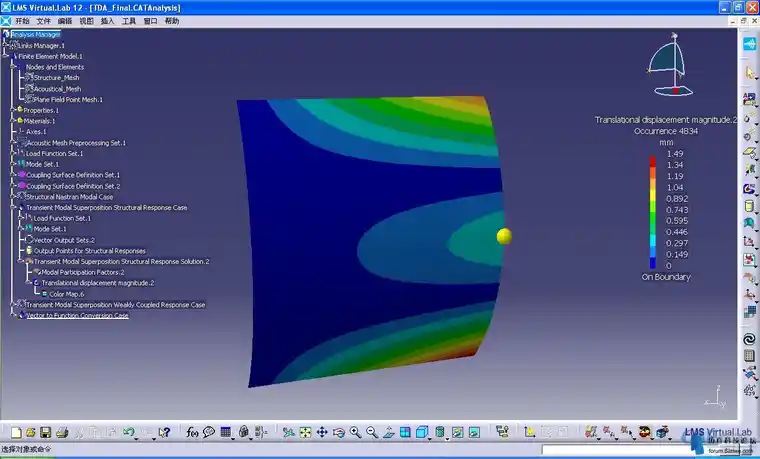Click the Zoom In magnifier icon

[x=355, y=432]
